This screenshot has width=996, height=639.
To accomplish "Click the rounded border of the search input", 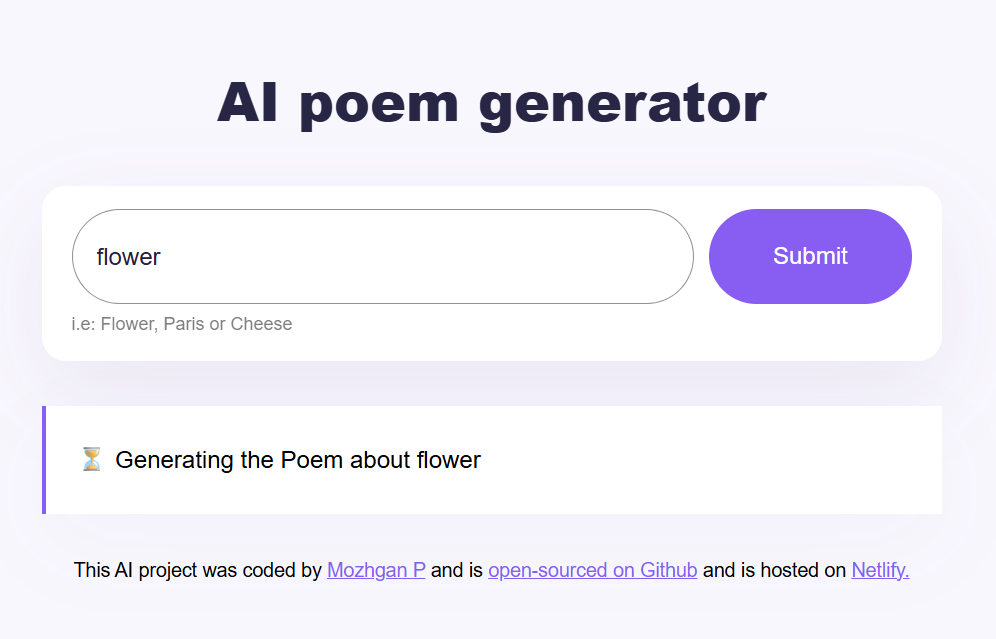I will (x=382, y=211).
